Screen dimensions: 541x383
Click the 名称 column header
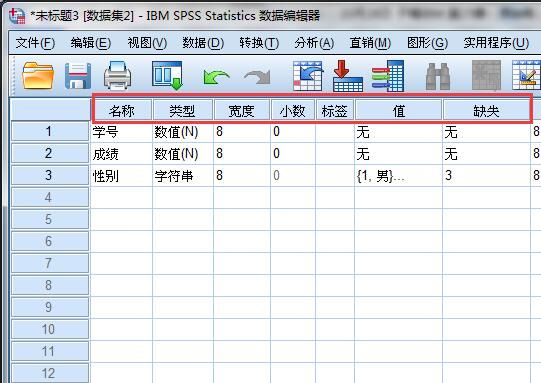[x=122, y=110]
